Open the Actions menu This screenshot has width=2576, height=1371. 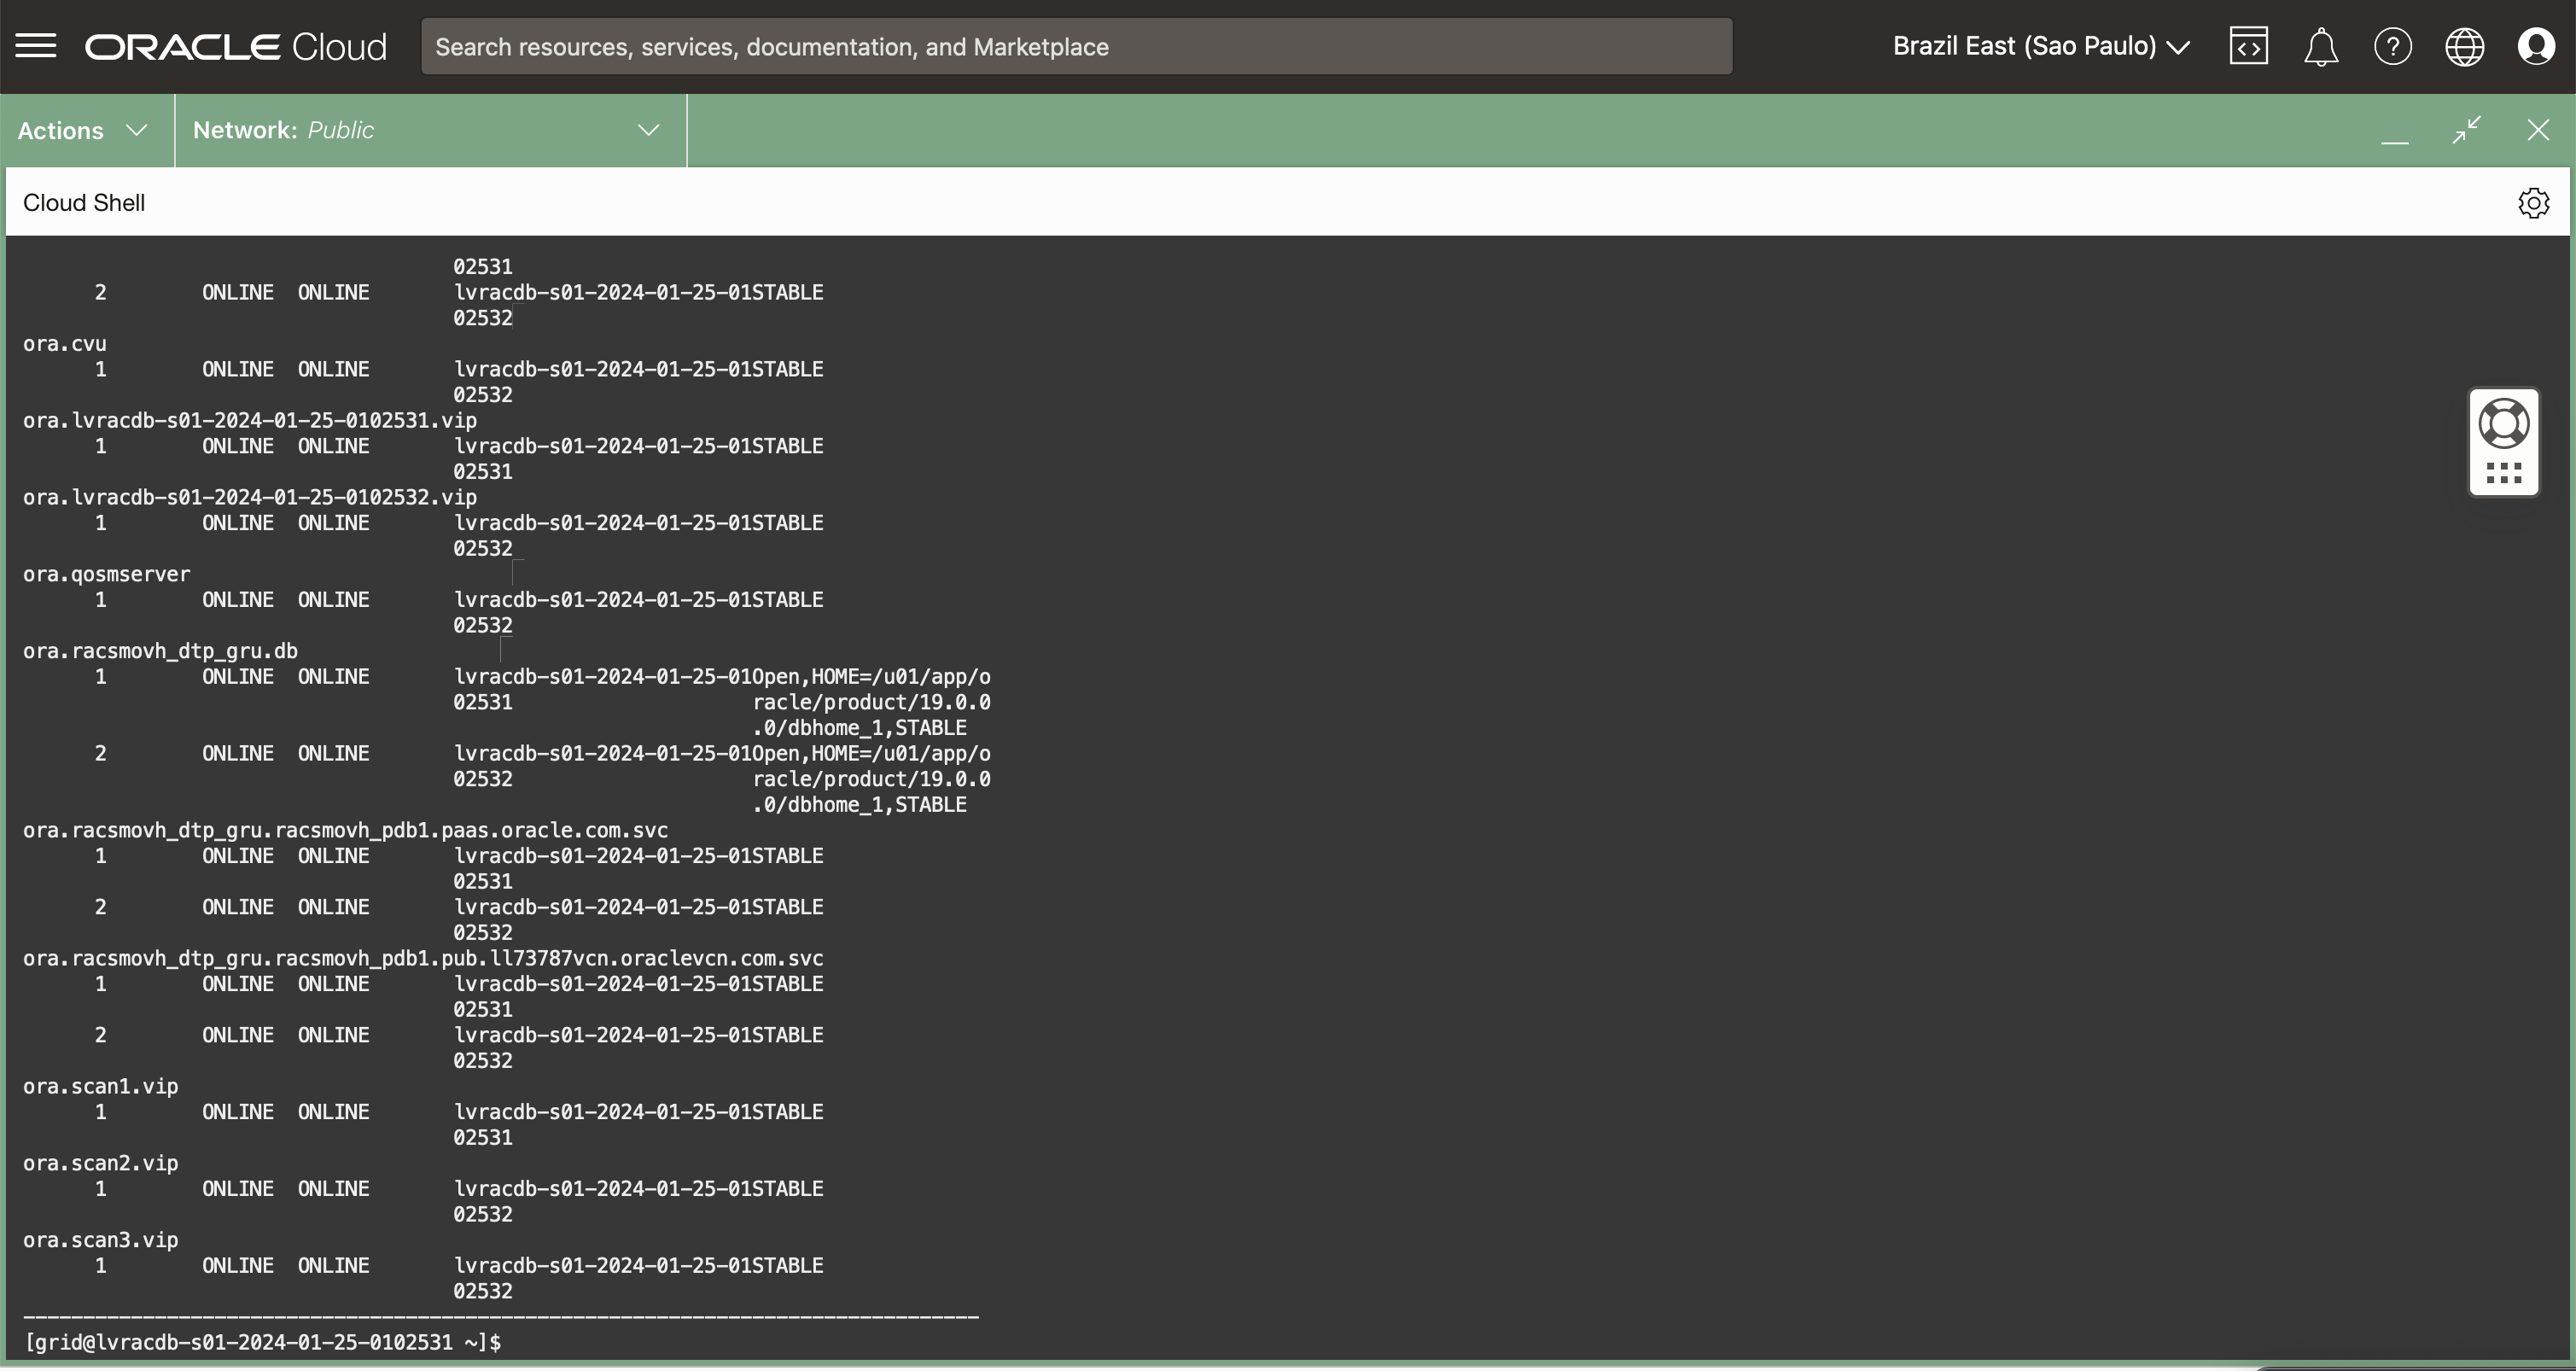pos(83,131)
